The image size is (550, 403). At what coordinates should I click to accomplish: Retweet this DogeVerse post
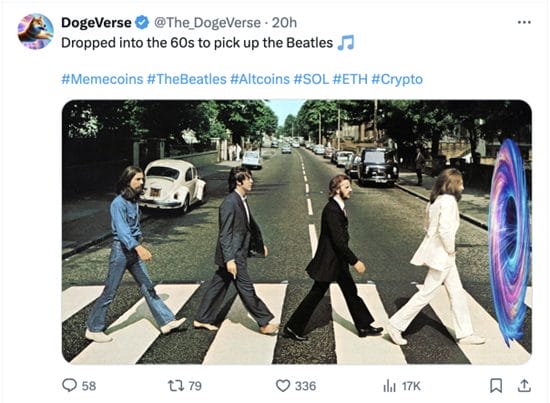point(175,386)
